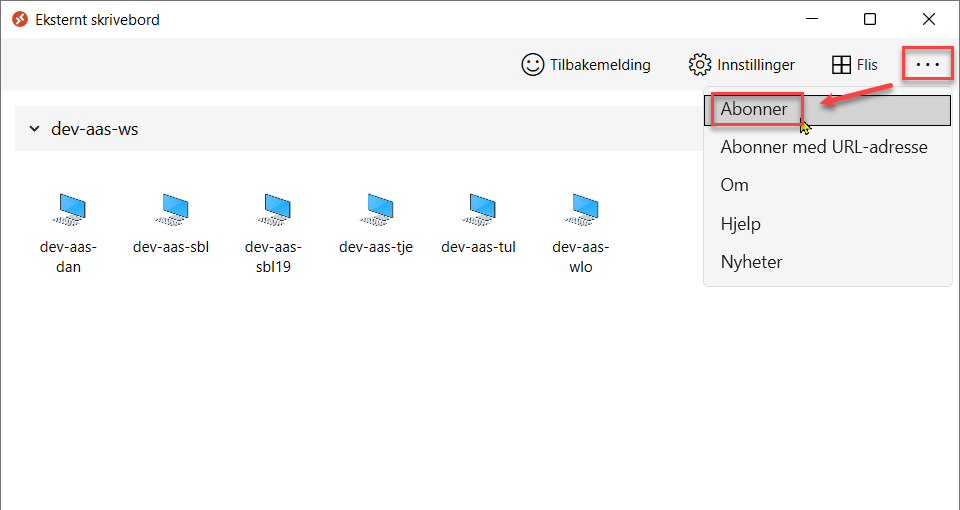Switch view using the Flis grid icon
Image resolution: width=960 pixels, height=510 pixels.
coord(842,65)
